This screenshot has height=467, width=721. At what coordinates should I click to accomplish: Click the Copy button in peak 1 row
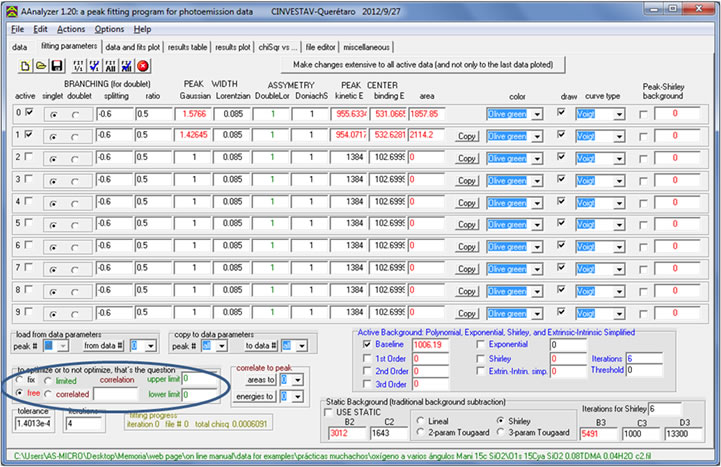(x=466, y=136)
